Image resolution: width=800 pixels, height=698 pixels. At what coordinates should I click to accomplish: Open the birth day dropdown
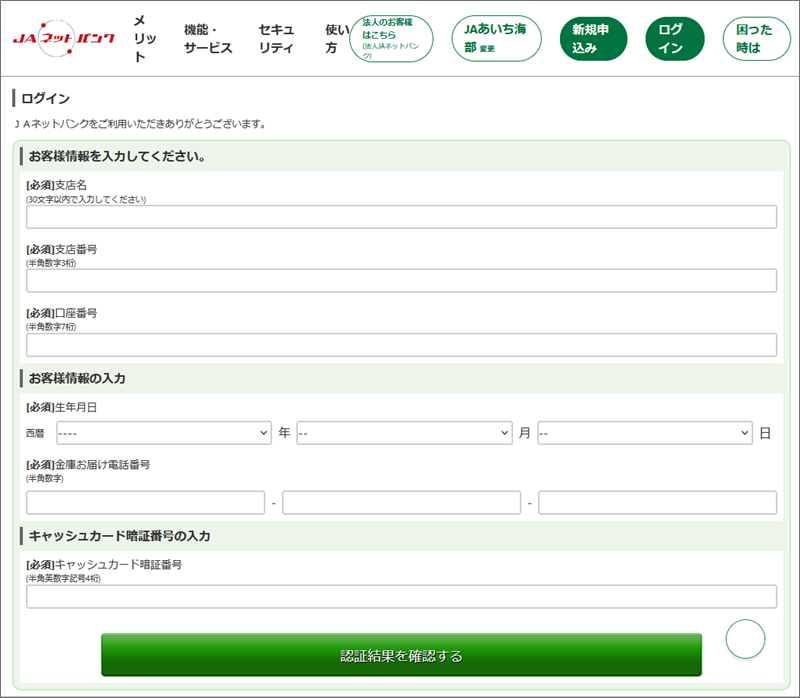(x=645, y=433)
